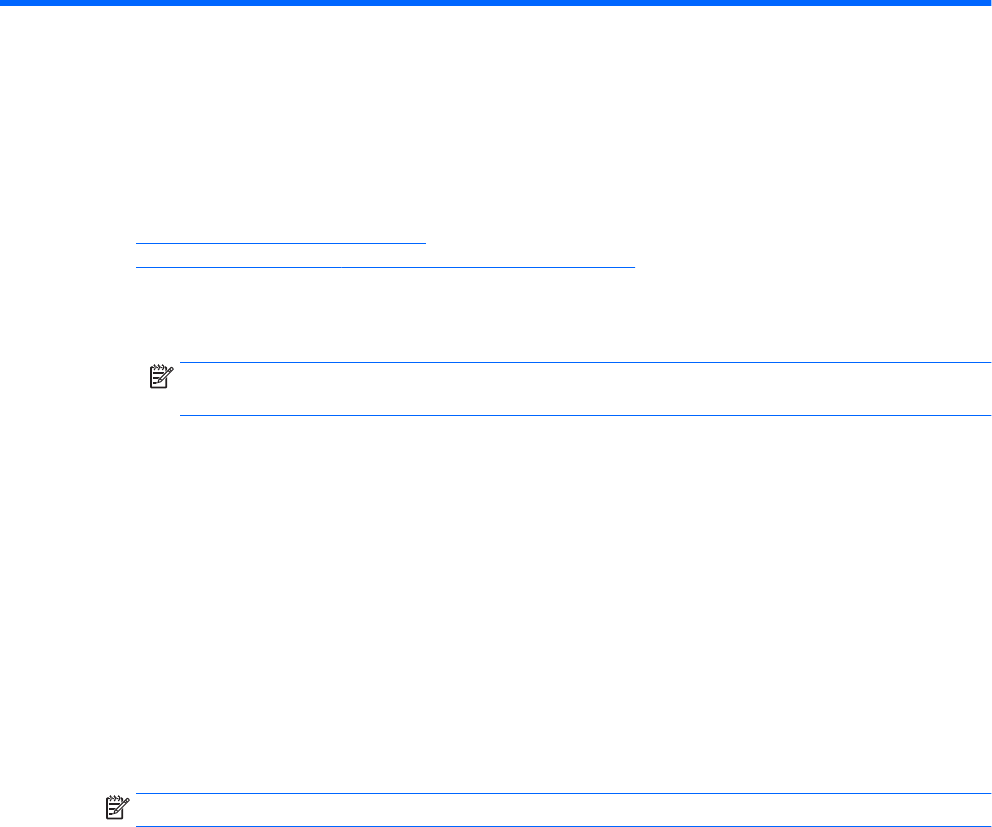Click the upper notepad note icon

pos(161,376)
